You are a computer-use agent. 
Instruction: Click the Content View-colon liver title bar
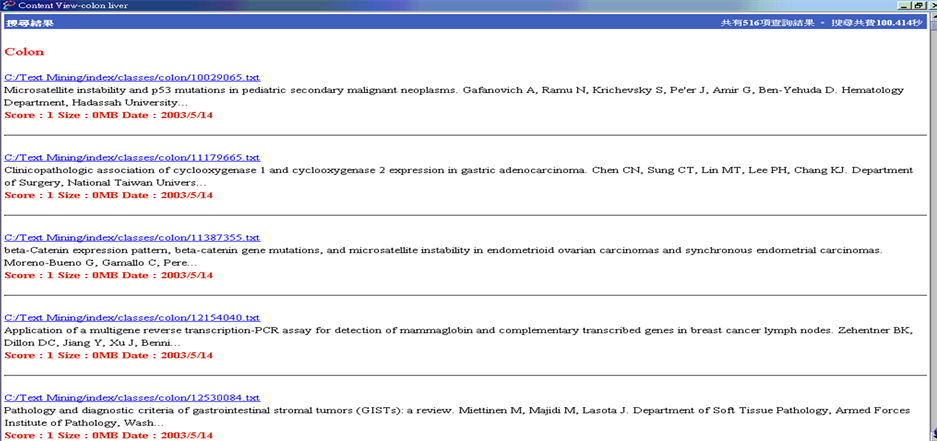click(x=400, y=6)
